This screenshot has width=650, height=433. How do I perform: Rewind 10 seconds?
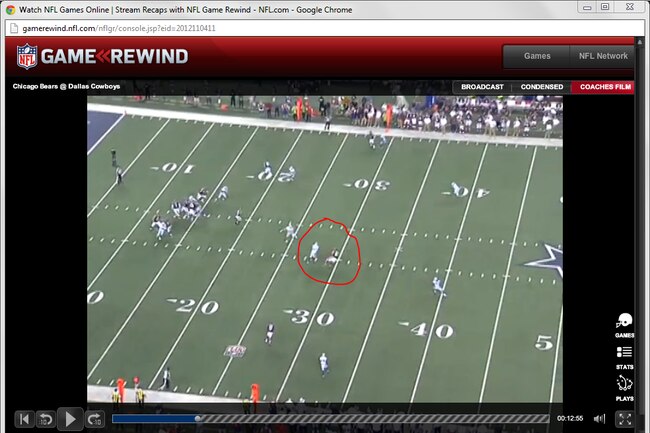[46, 420]
